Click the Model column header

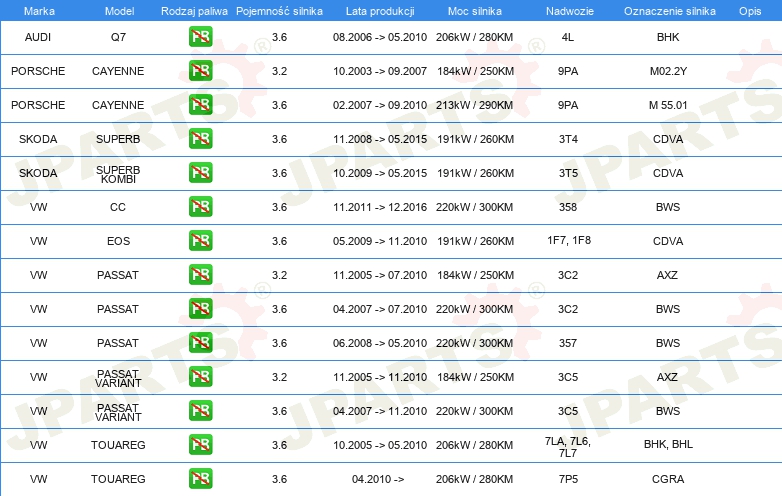click(x=119, y=11)
